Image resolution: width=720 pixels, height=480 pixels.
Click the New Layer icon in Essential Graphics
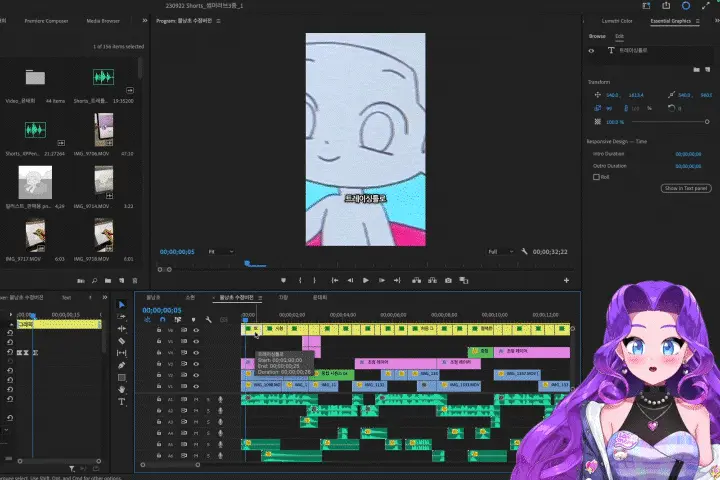708,69
